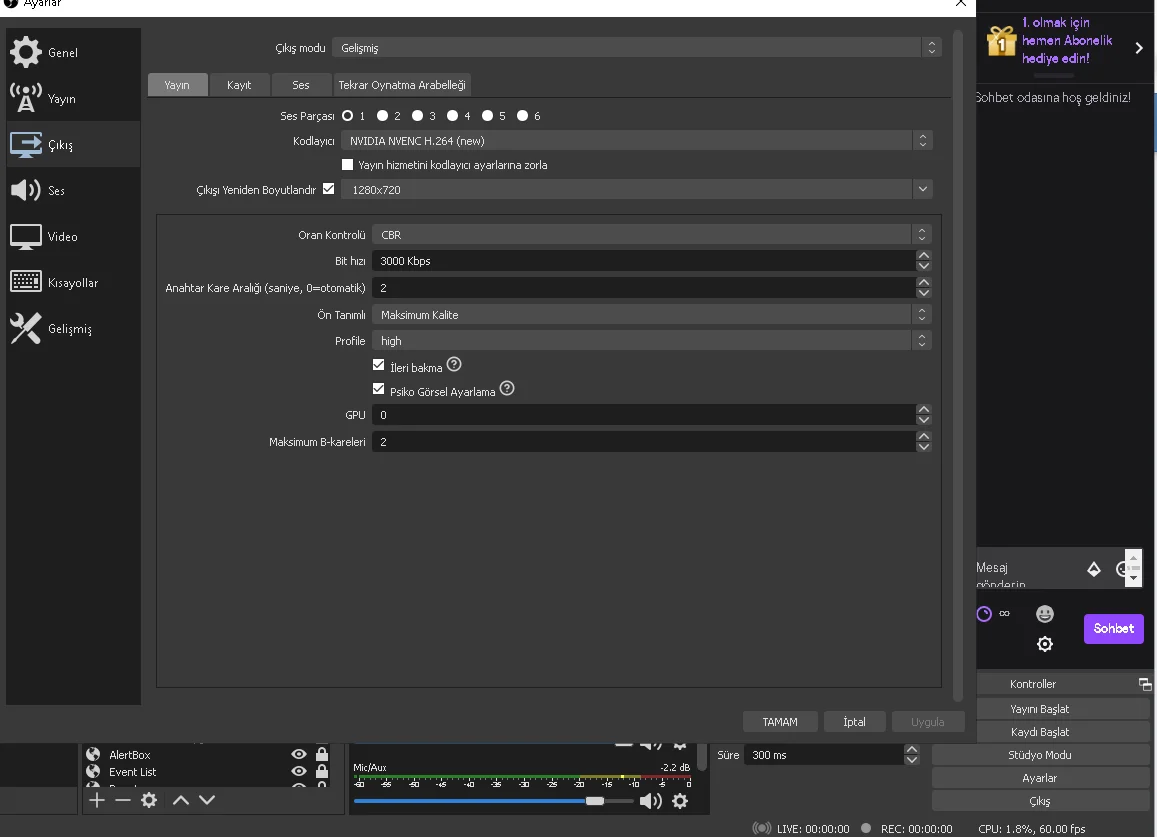The width and height of the screenshot is (1157, 837).
Task: Uncheck İleri bakma checkbox
Action: (x=379, y=365)
